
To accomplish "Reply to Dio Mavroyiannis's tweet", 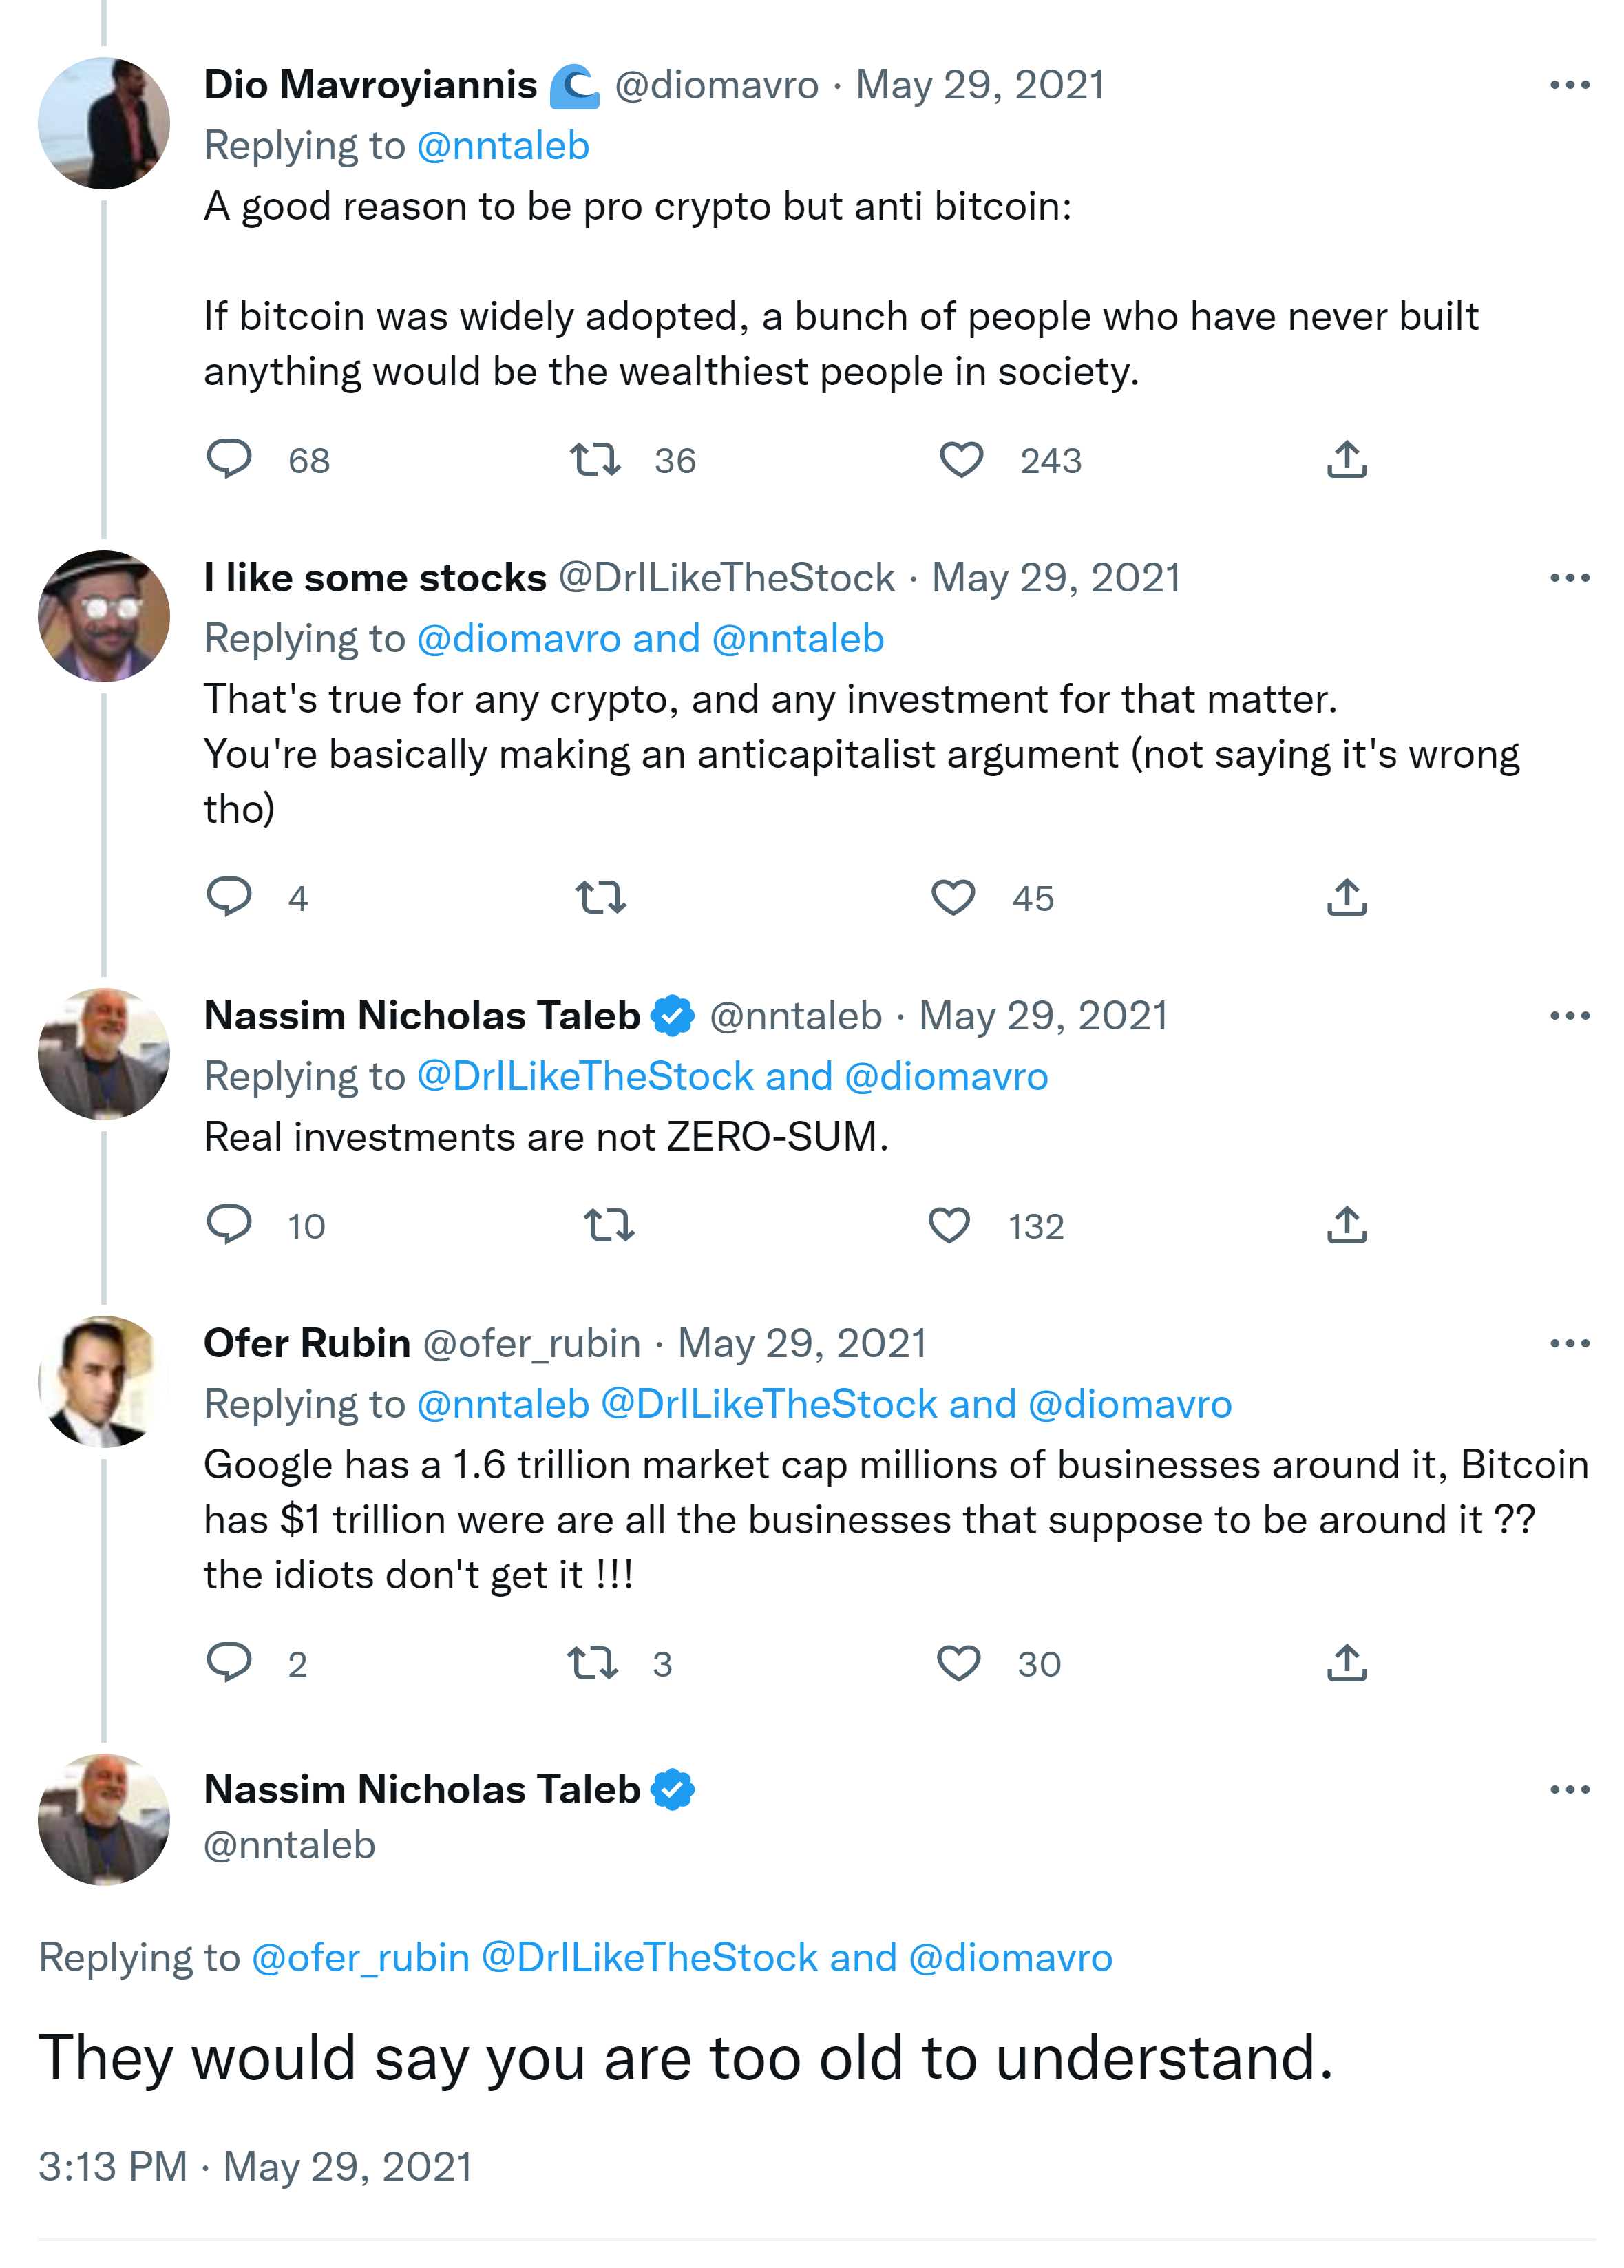I will [x=229, y=459].
